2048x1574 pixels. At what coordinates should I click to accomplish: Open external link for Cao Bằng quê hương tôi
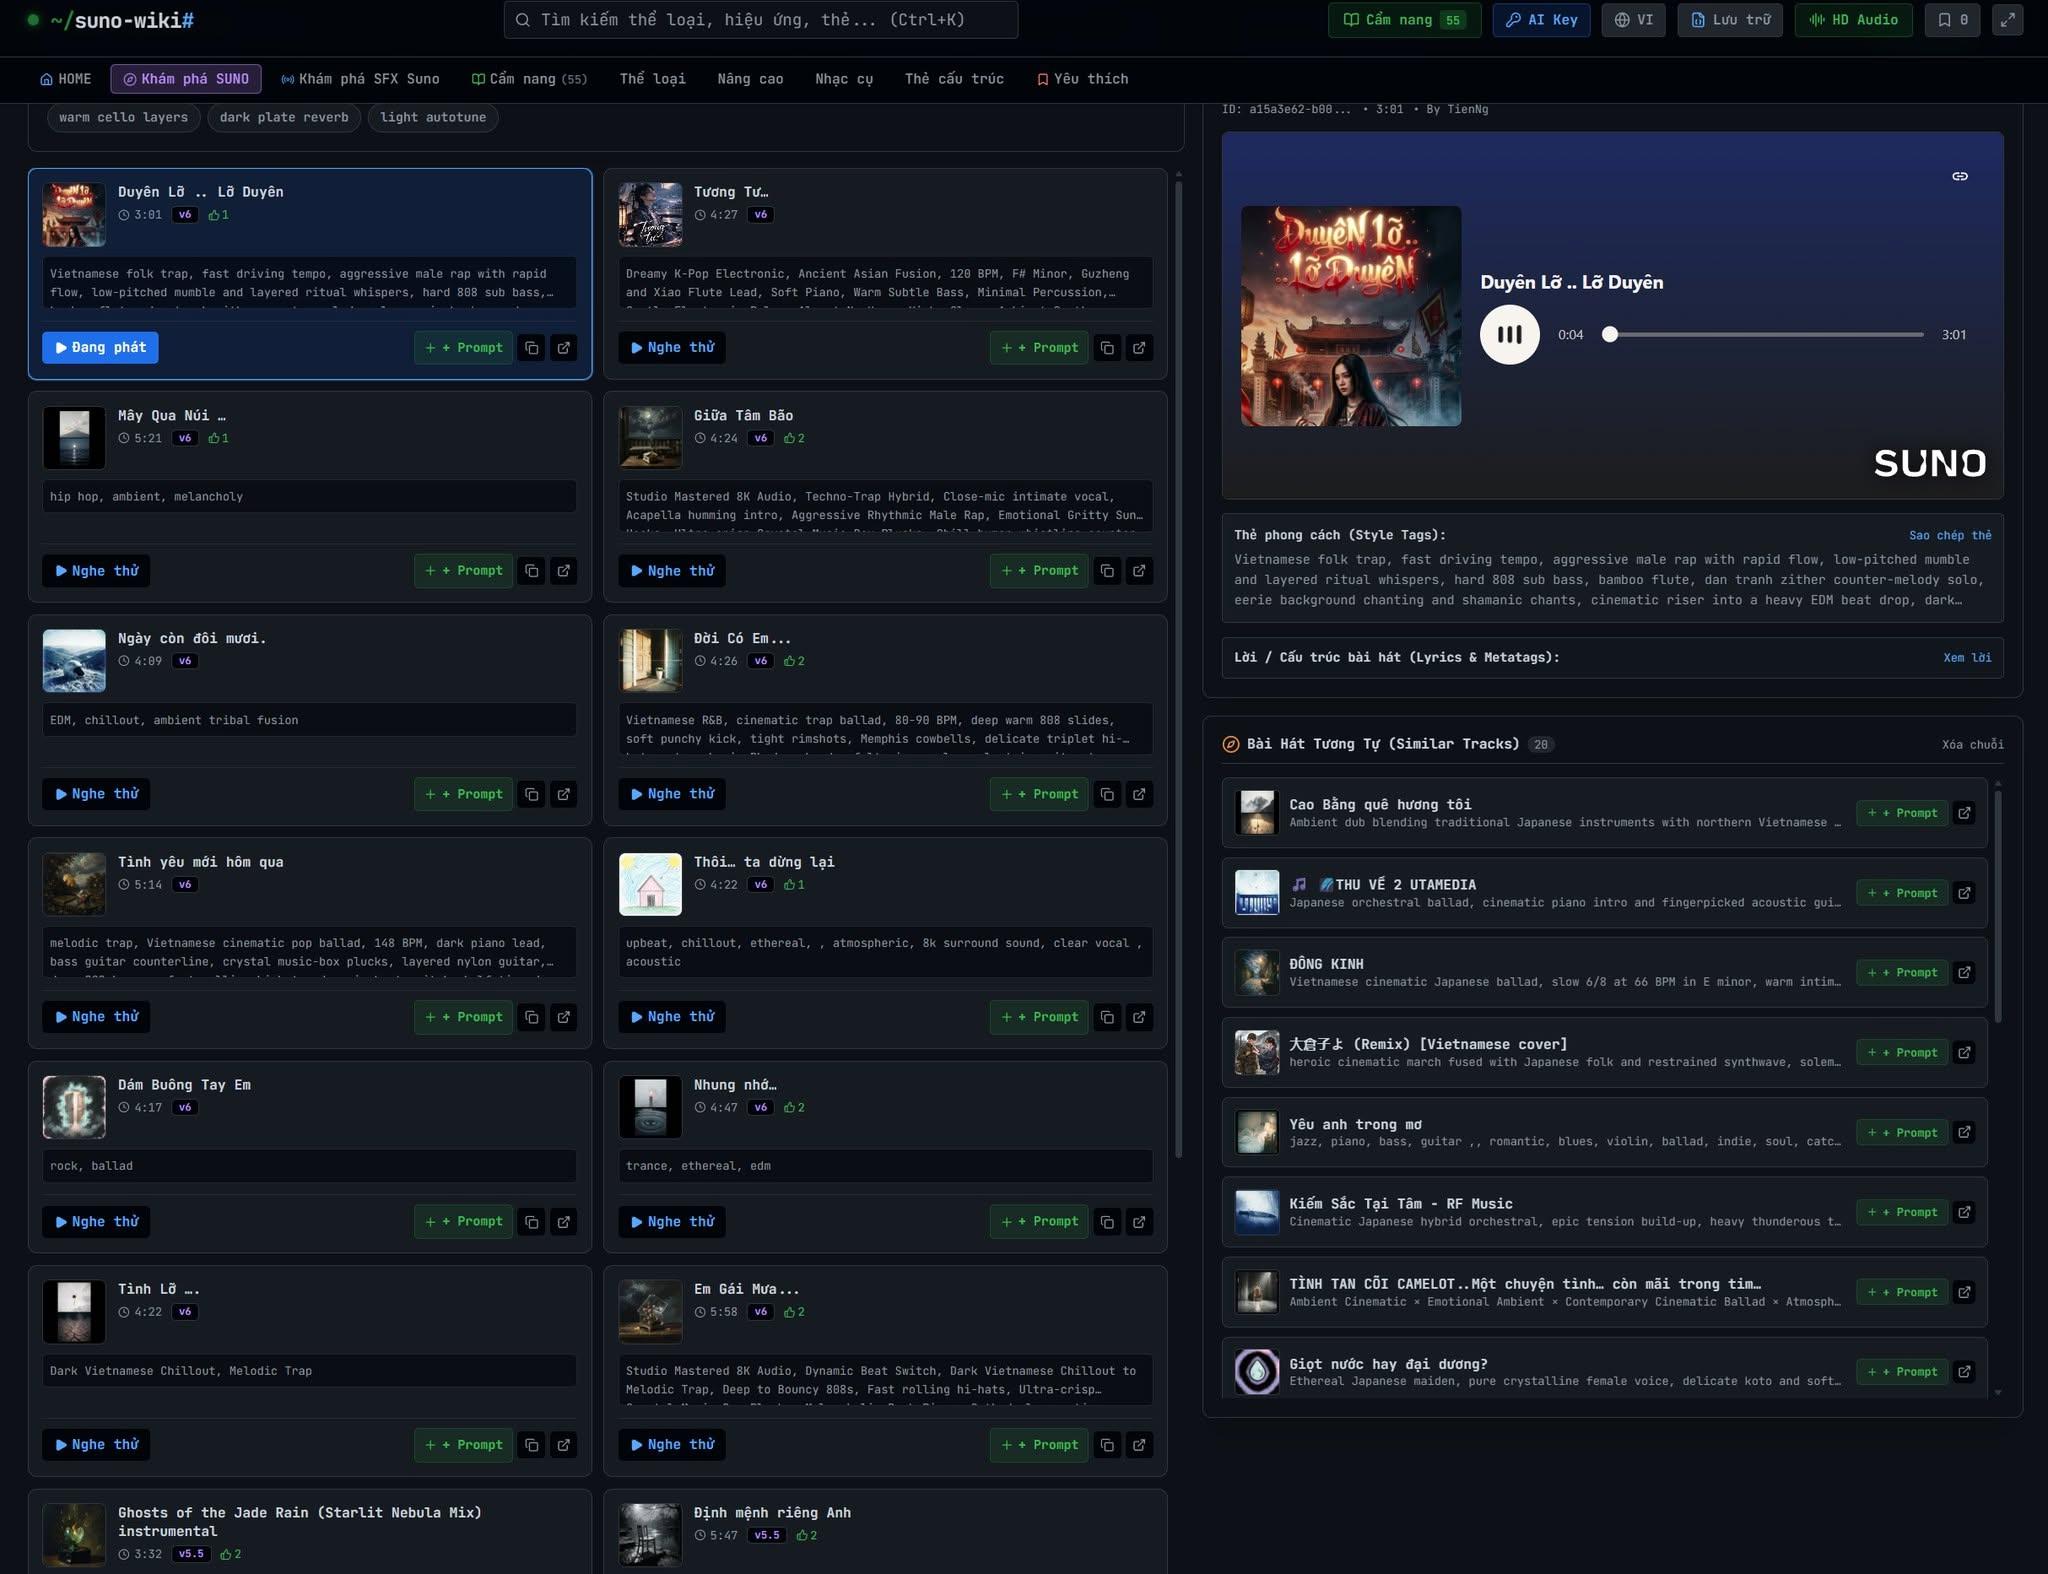click(x=1964, y=813)
